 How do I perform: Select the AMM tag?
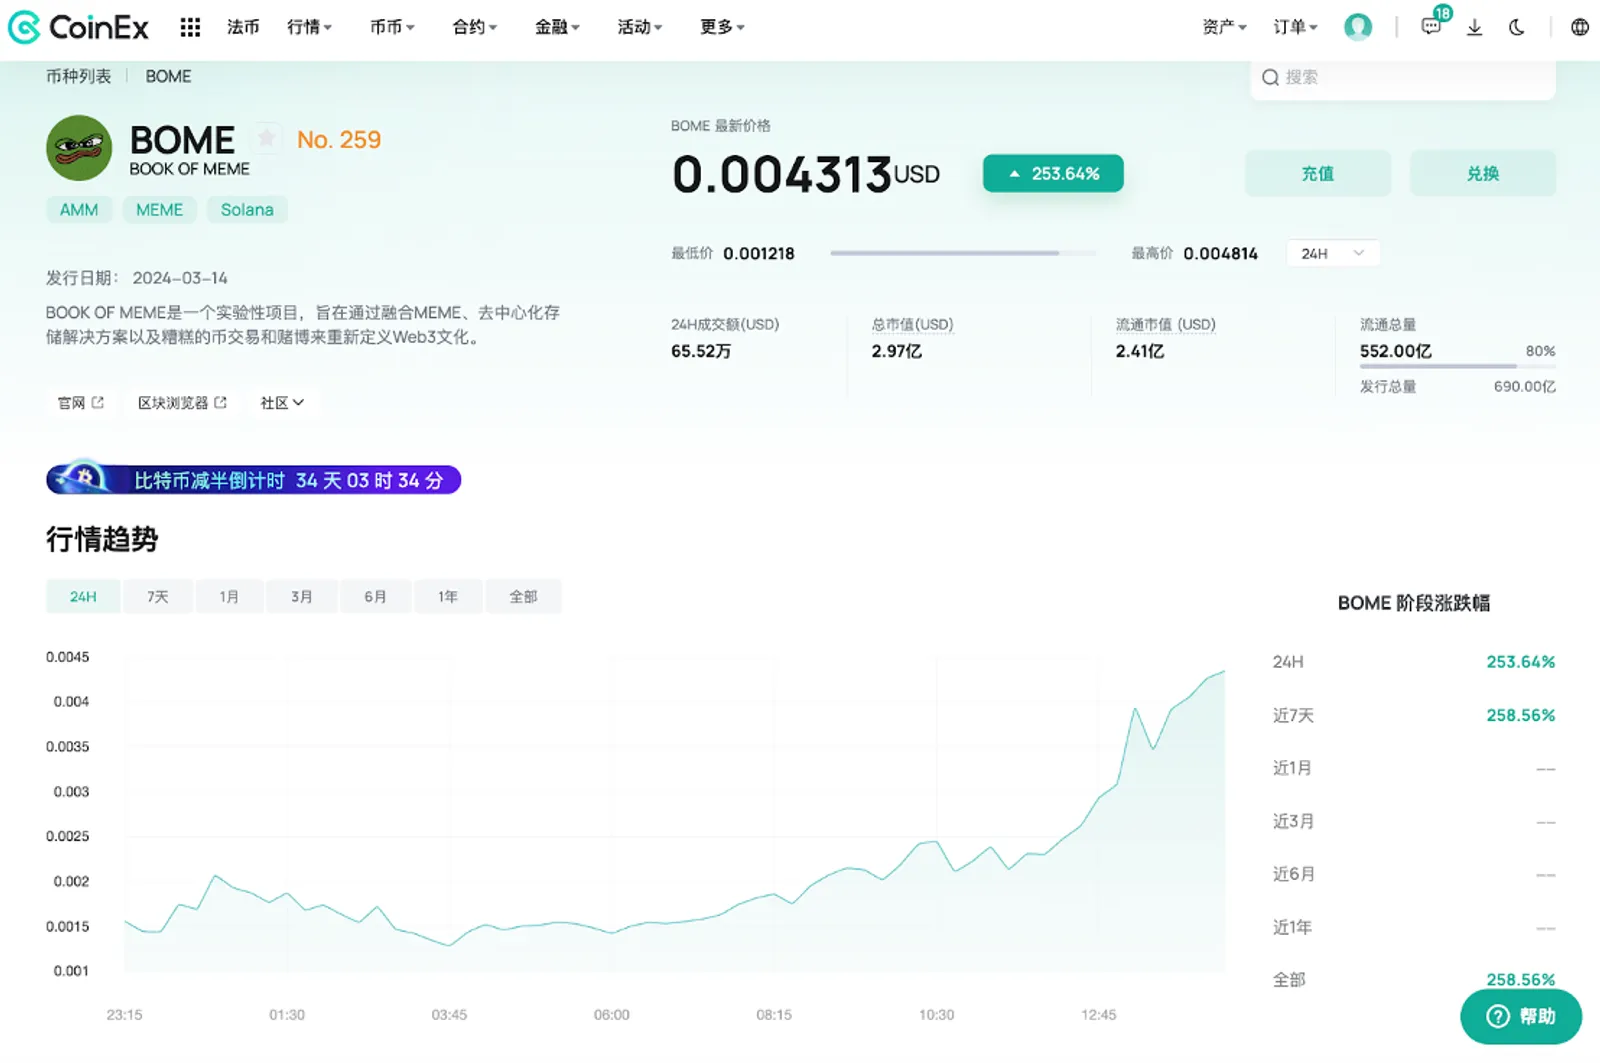tap(79, 210)
